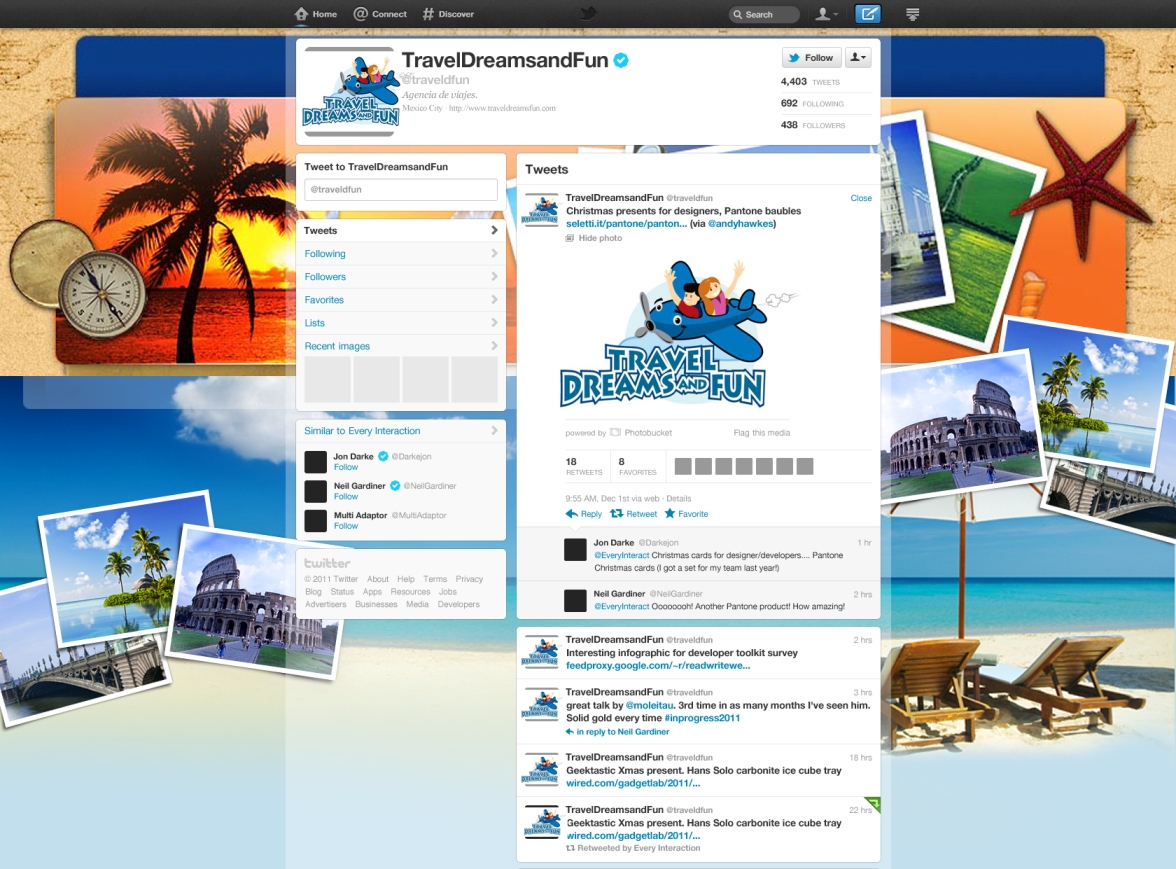Click the verified badge next to TravelDreamsandFun
Viewport: 1176px width, 869px height.
pyautogui.click(x=621, y=61)
